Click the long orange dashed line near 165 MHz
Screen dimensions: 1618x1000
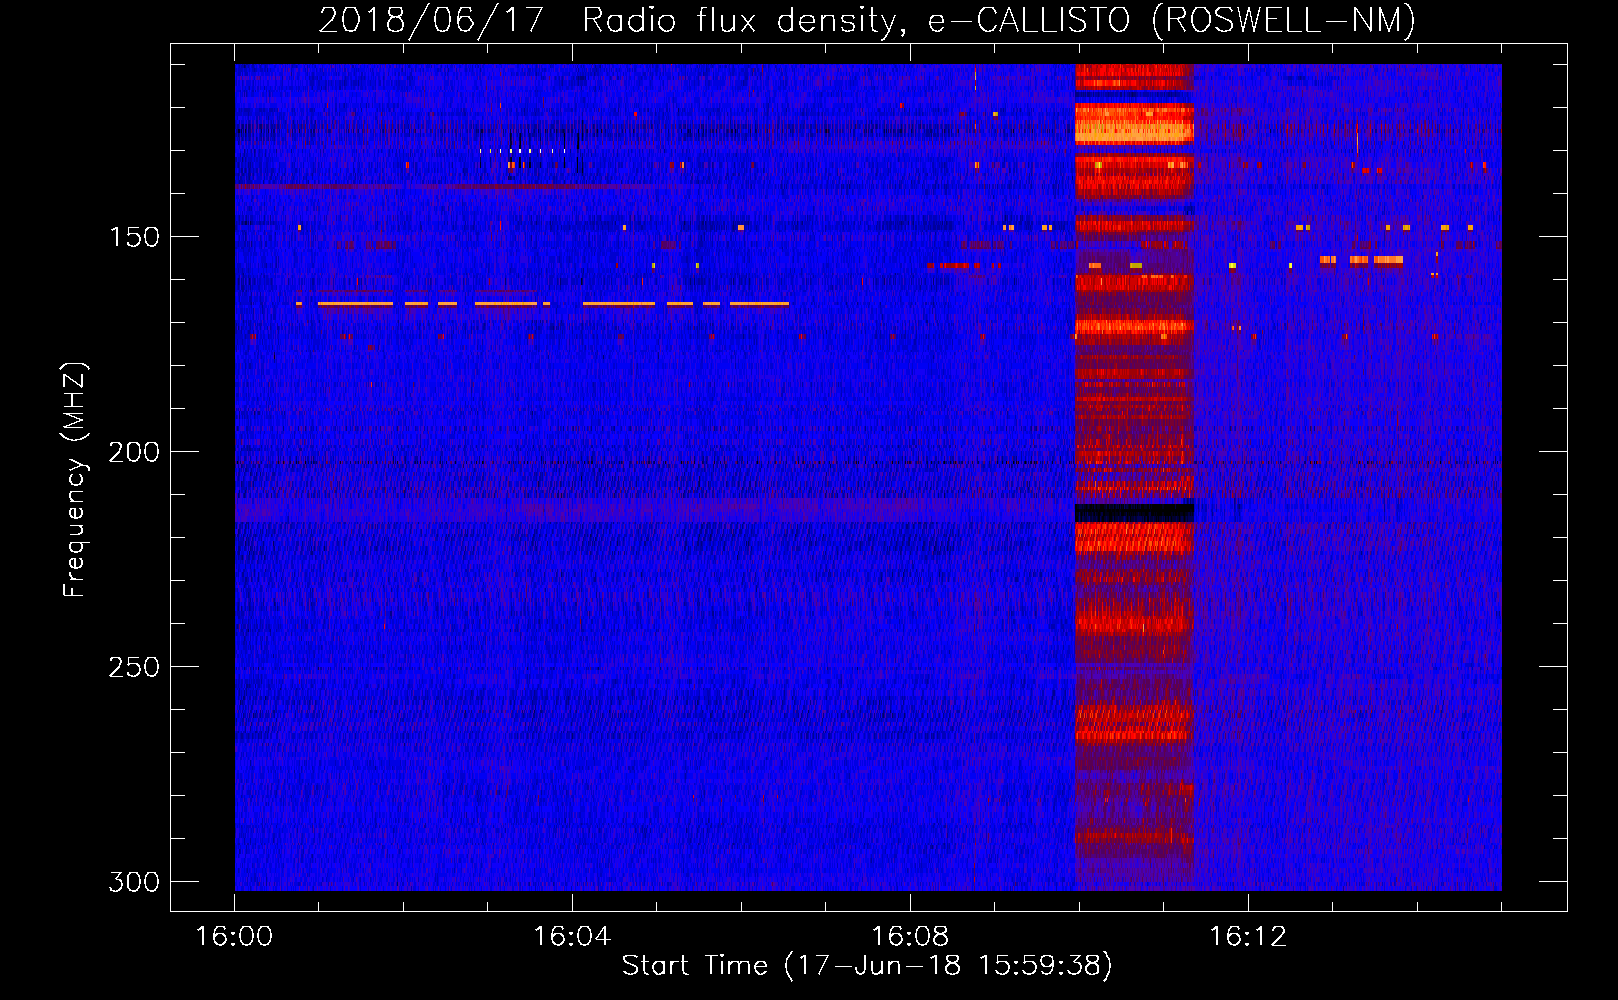pyautogui.click(x=542, y=303)
